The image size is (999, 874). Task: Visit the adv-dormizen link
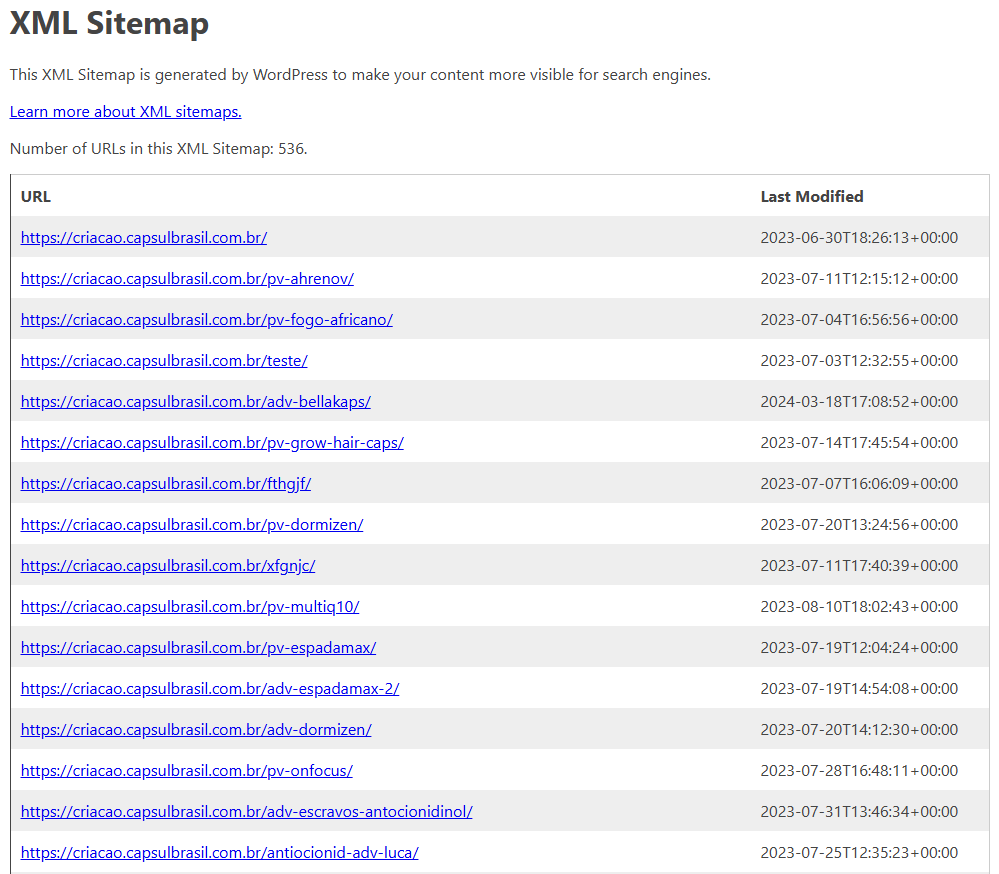(196, 729)
